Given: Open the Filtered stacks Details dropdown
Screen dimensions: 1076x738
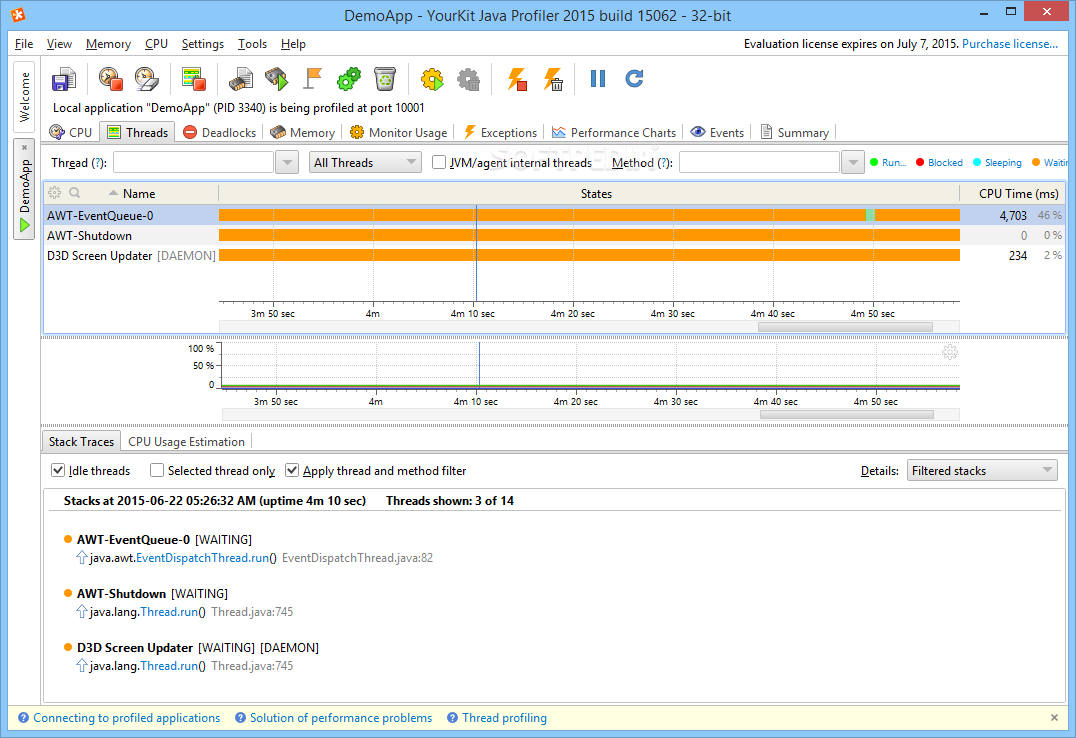Looking at the screenshot, I should (x=982, y=470).
